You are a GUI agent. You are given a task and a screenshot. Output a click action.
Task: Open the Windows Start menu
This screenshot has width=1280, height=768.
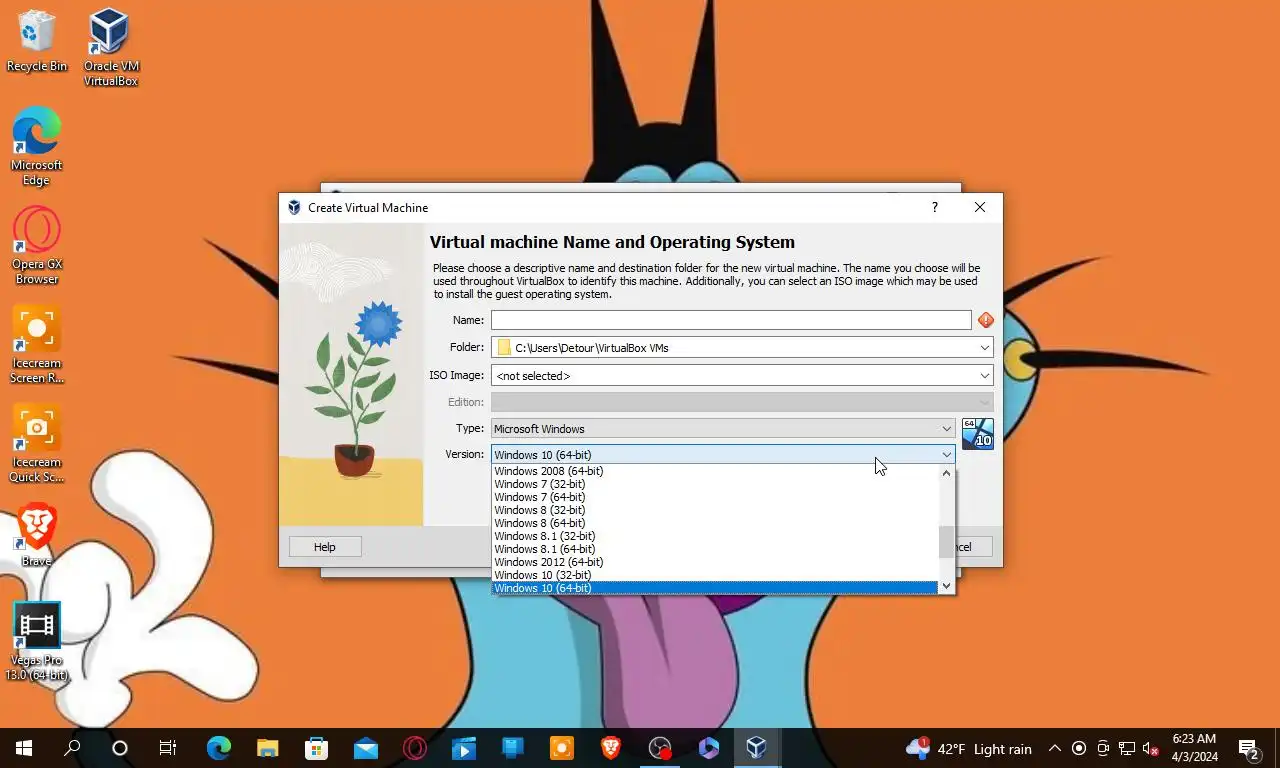(x=24, y=748)
